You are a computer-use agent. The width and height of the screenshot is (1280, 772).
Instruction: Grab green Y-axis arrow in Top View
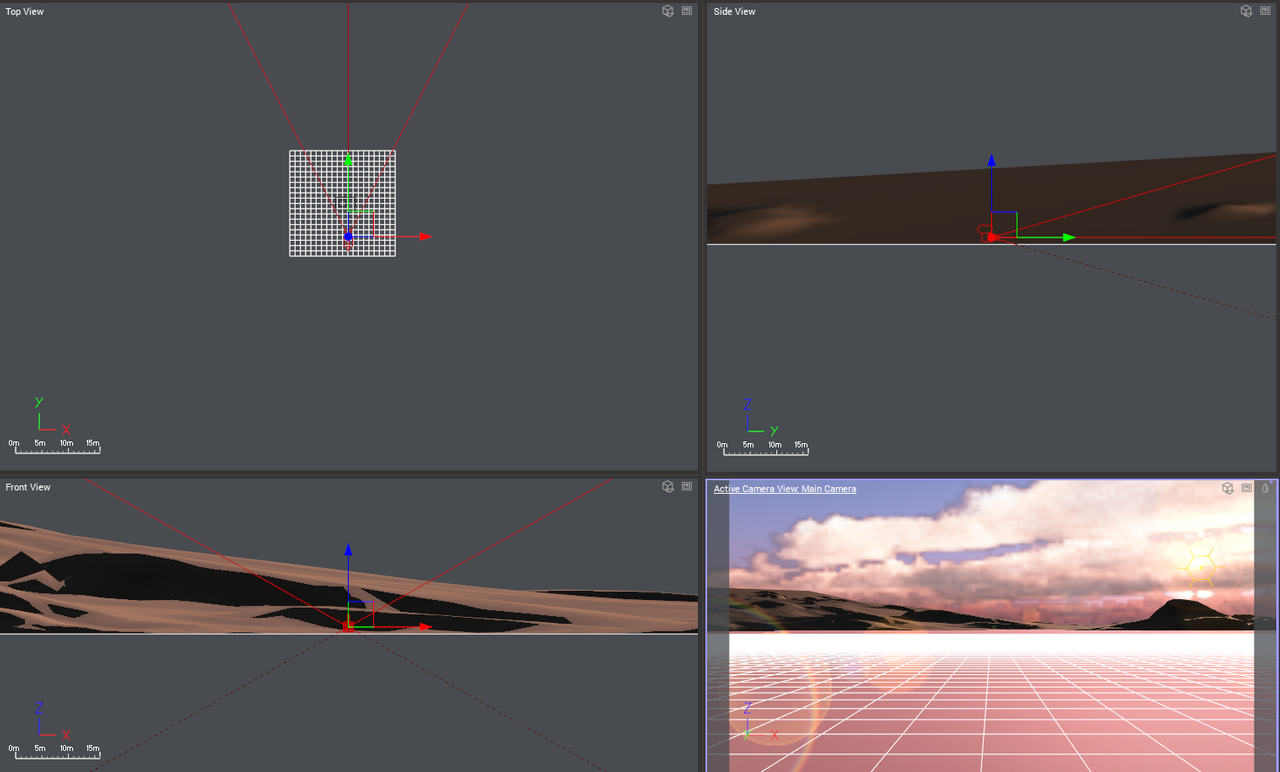click(348, 160)
